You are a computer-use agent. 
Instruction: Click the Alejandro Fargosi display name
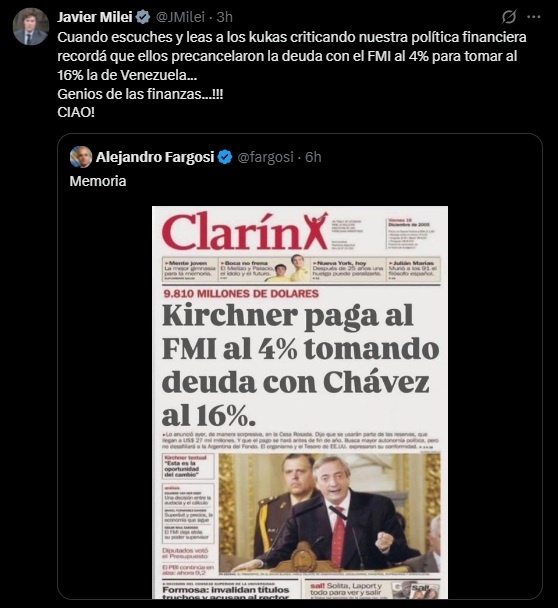[x=155, y=157]
